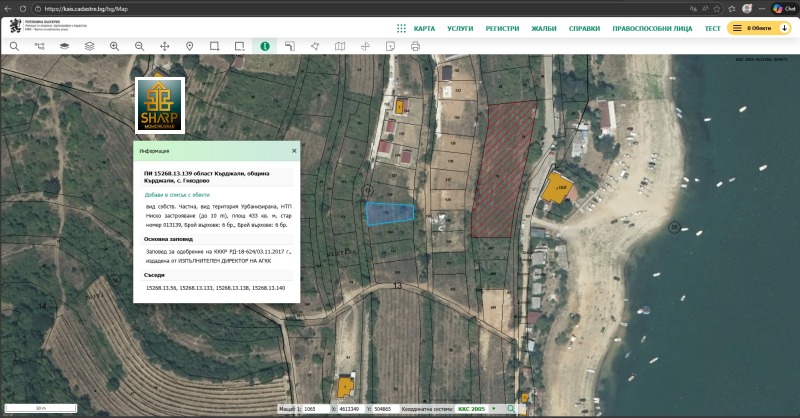800x418 pixels.
Task: Open the РЕГИСТРИ menu
Action: [x=502, y=29]
